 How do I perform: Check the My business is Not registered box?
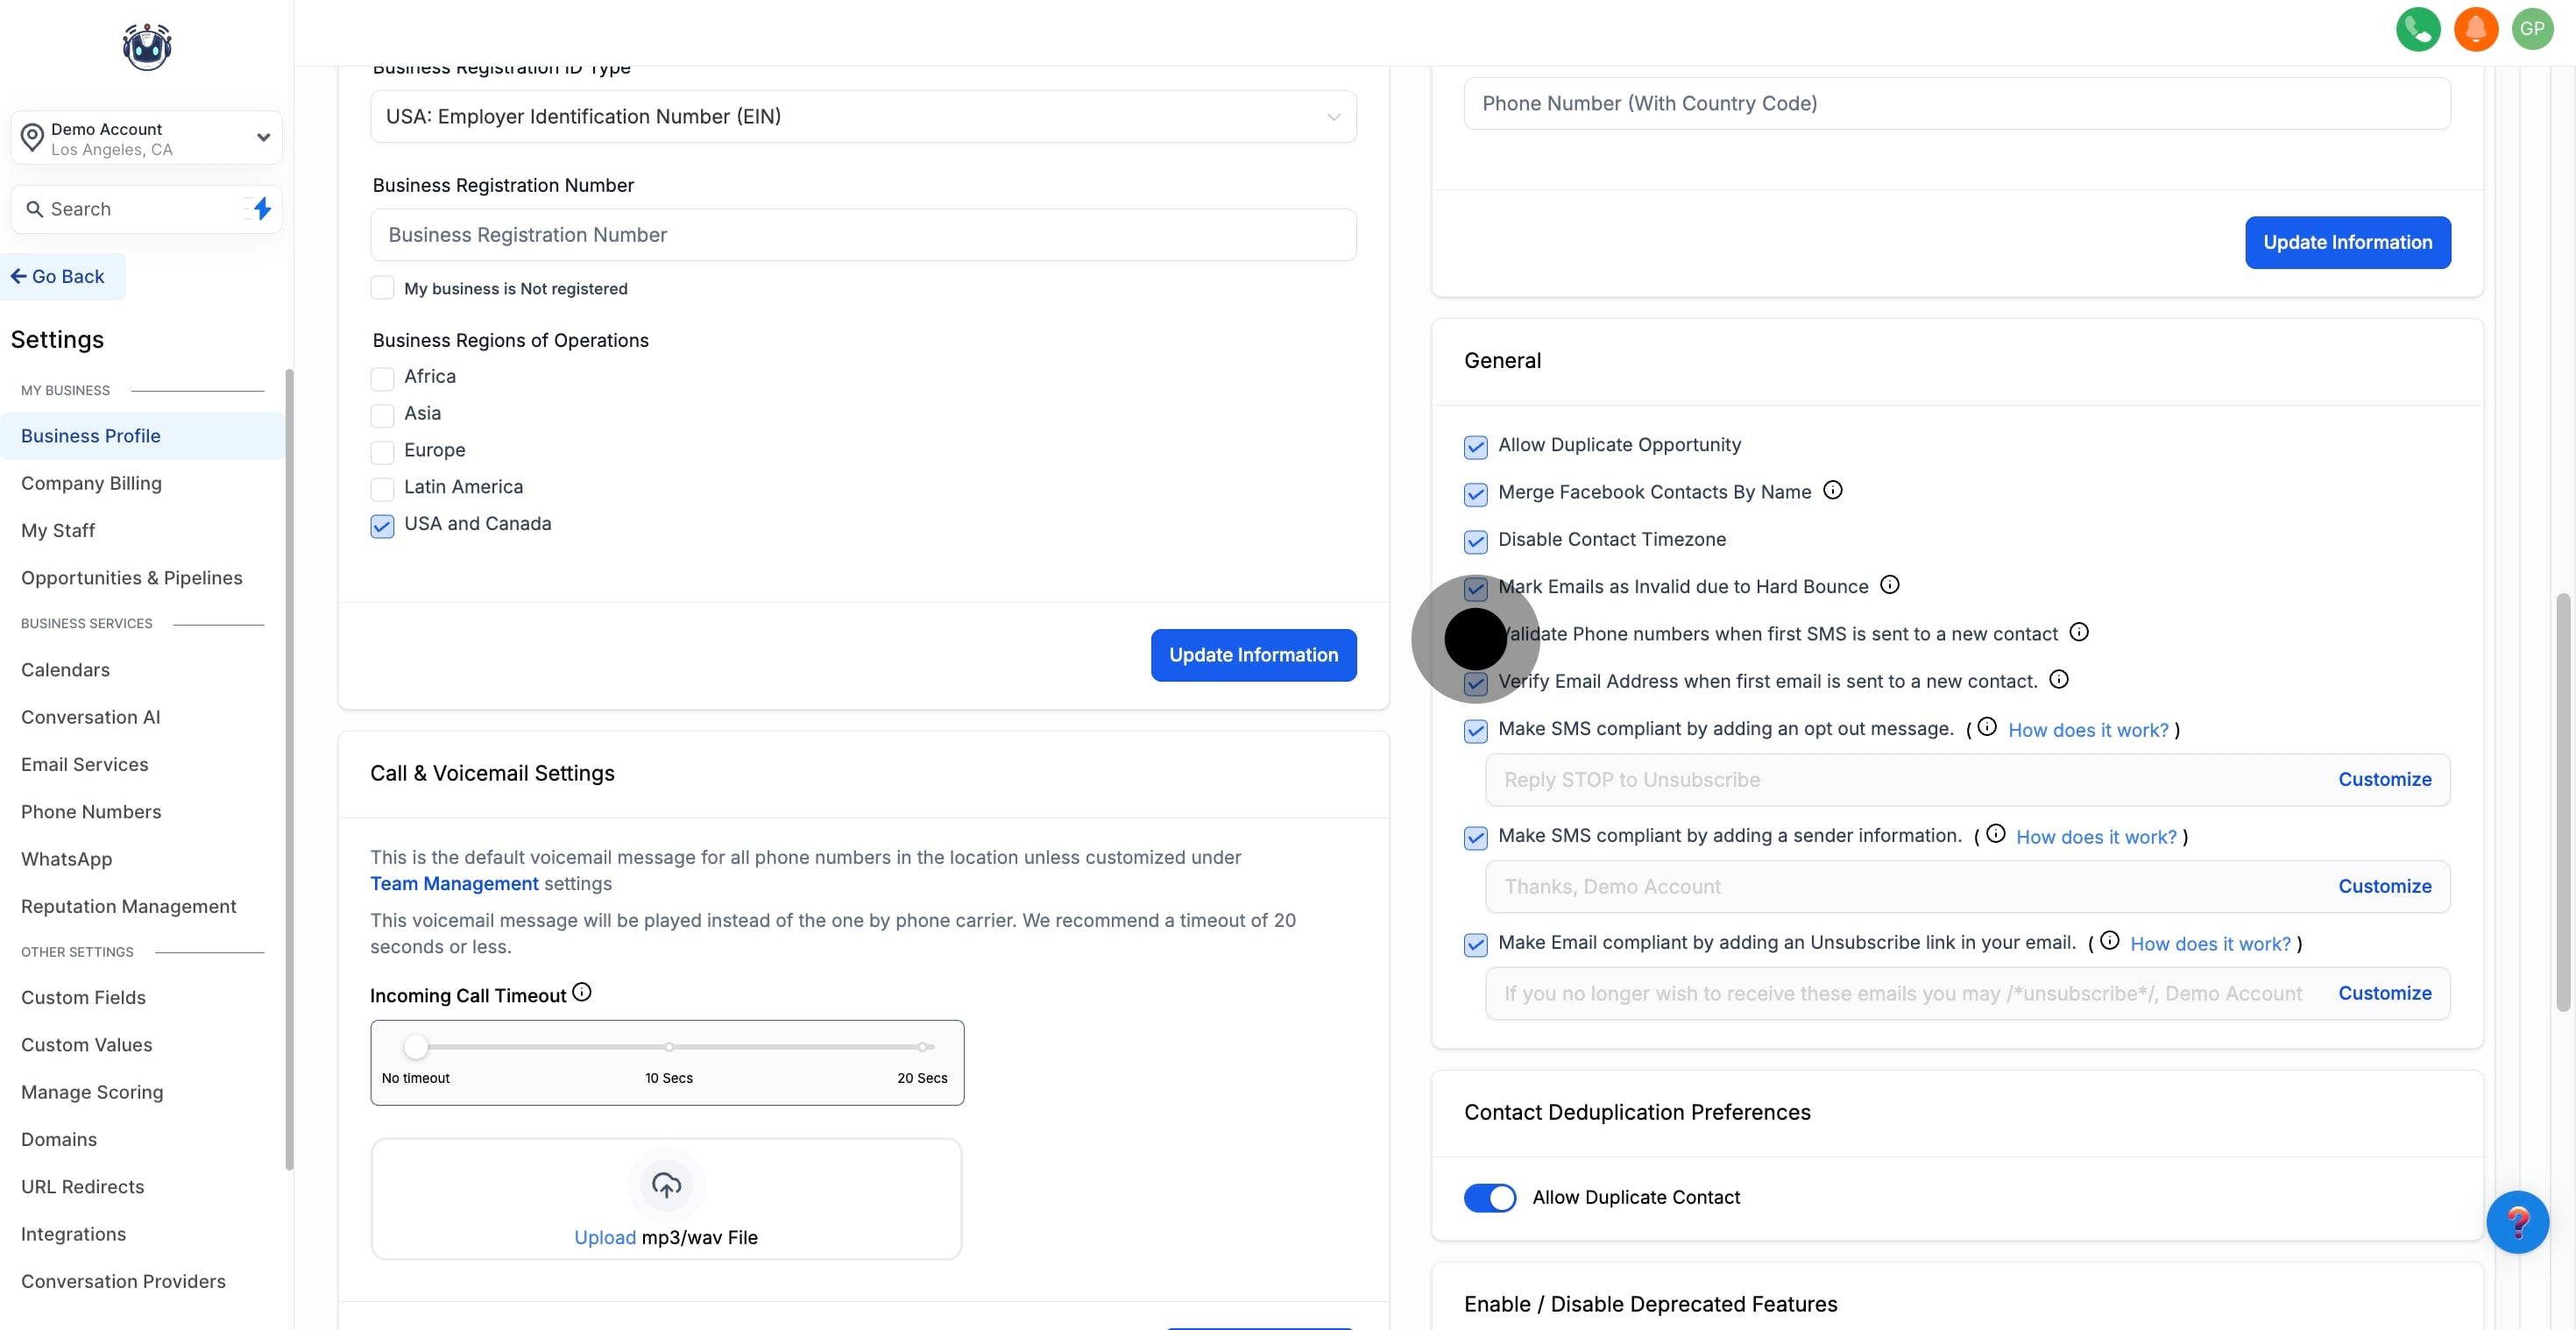pos(382,288)
